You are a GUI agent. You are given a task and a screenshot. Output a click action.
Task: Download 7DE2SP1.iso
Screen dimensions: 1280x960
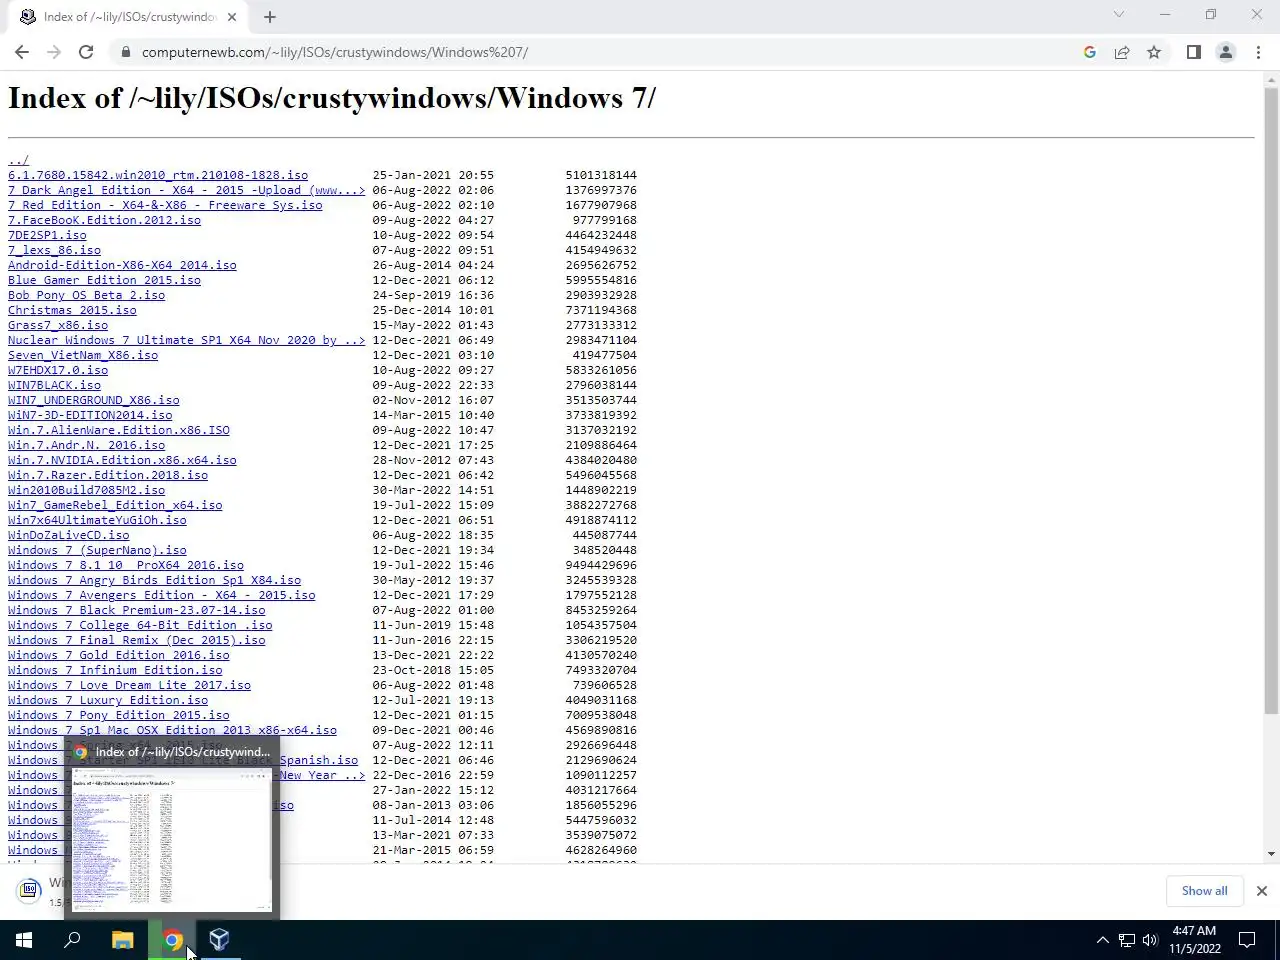click(x=47, y=235)
